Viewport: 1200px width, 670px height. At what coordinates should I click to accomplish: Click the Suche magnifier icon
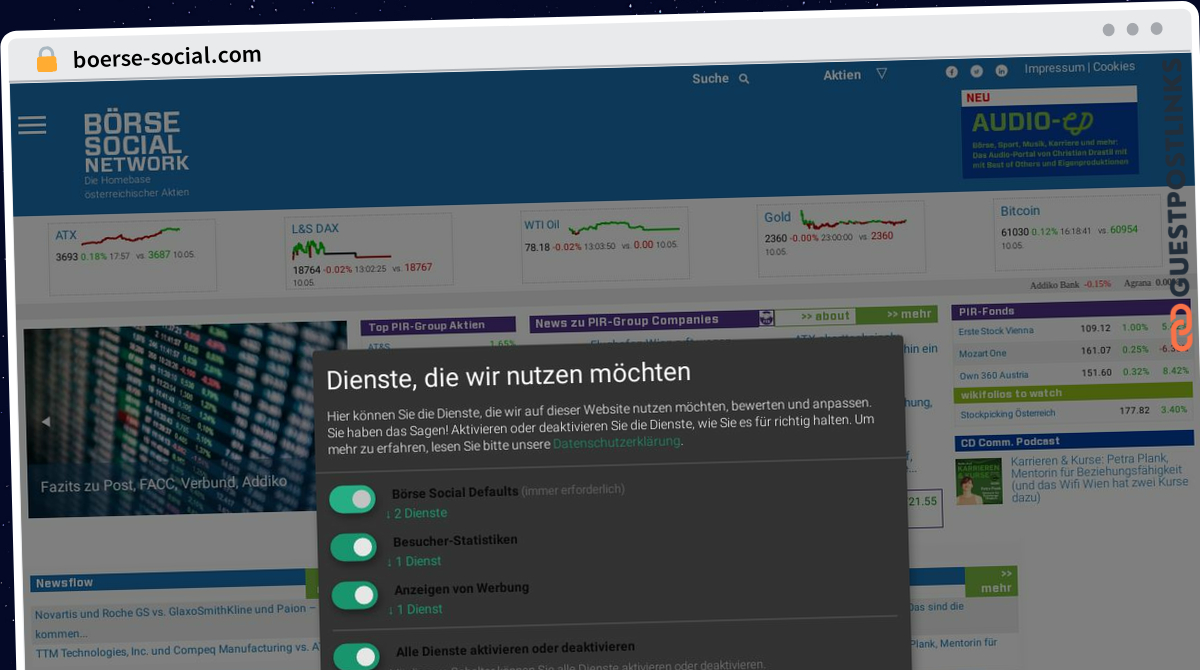tap(744, 79)
